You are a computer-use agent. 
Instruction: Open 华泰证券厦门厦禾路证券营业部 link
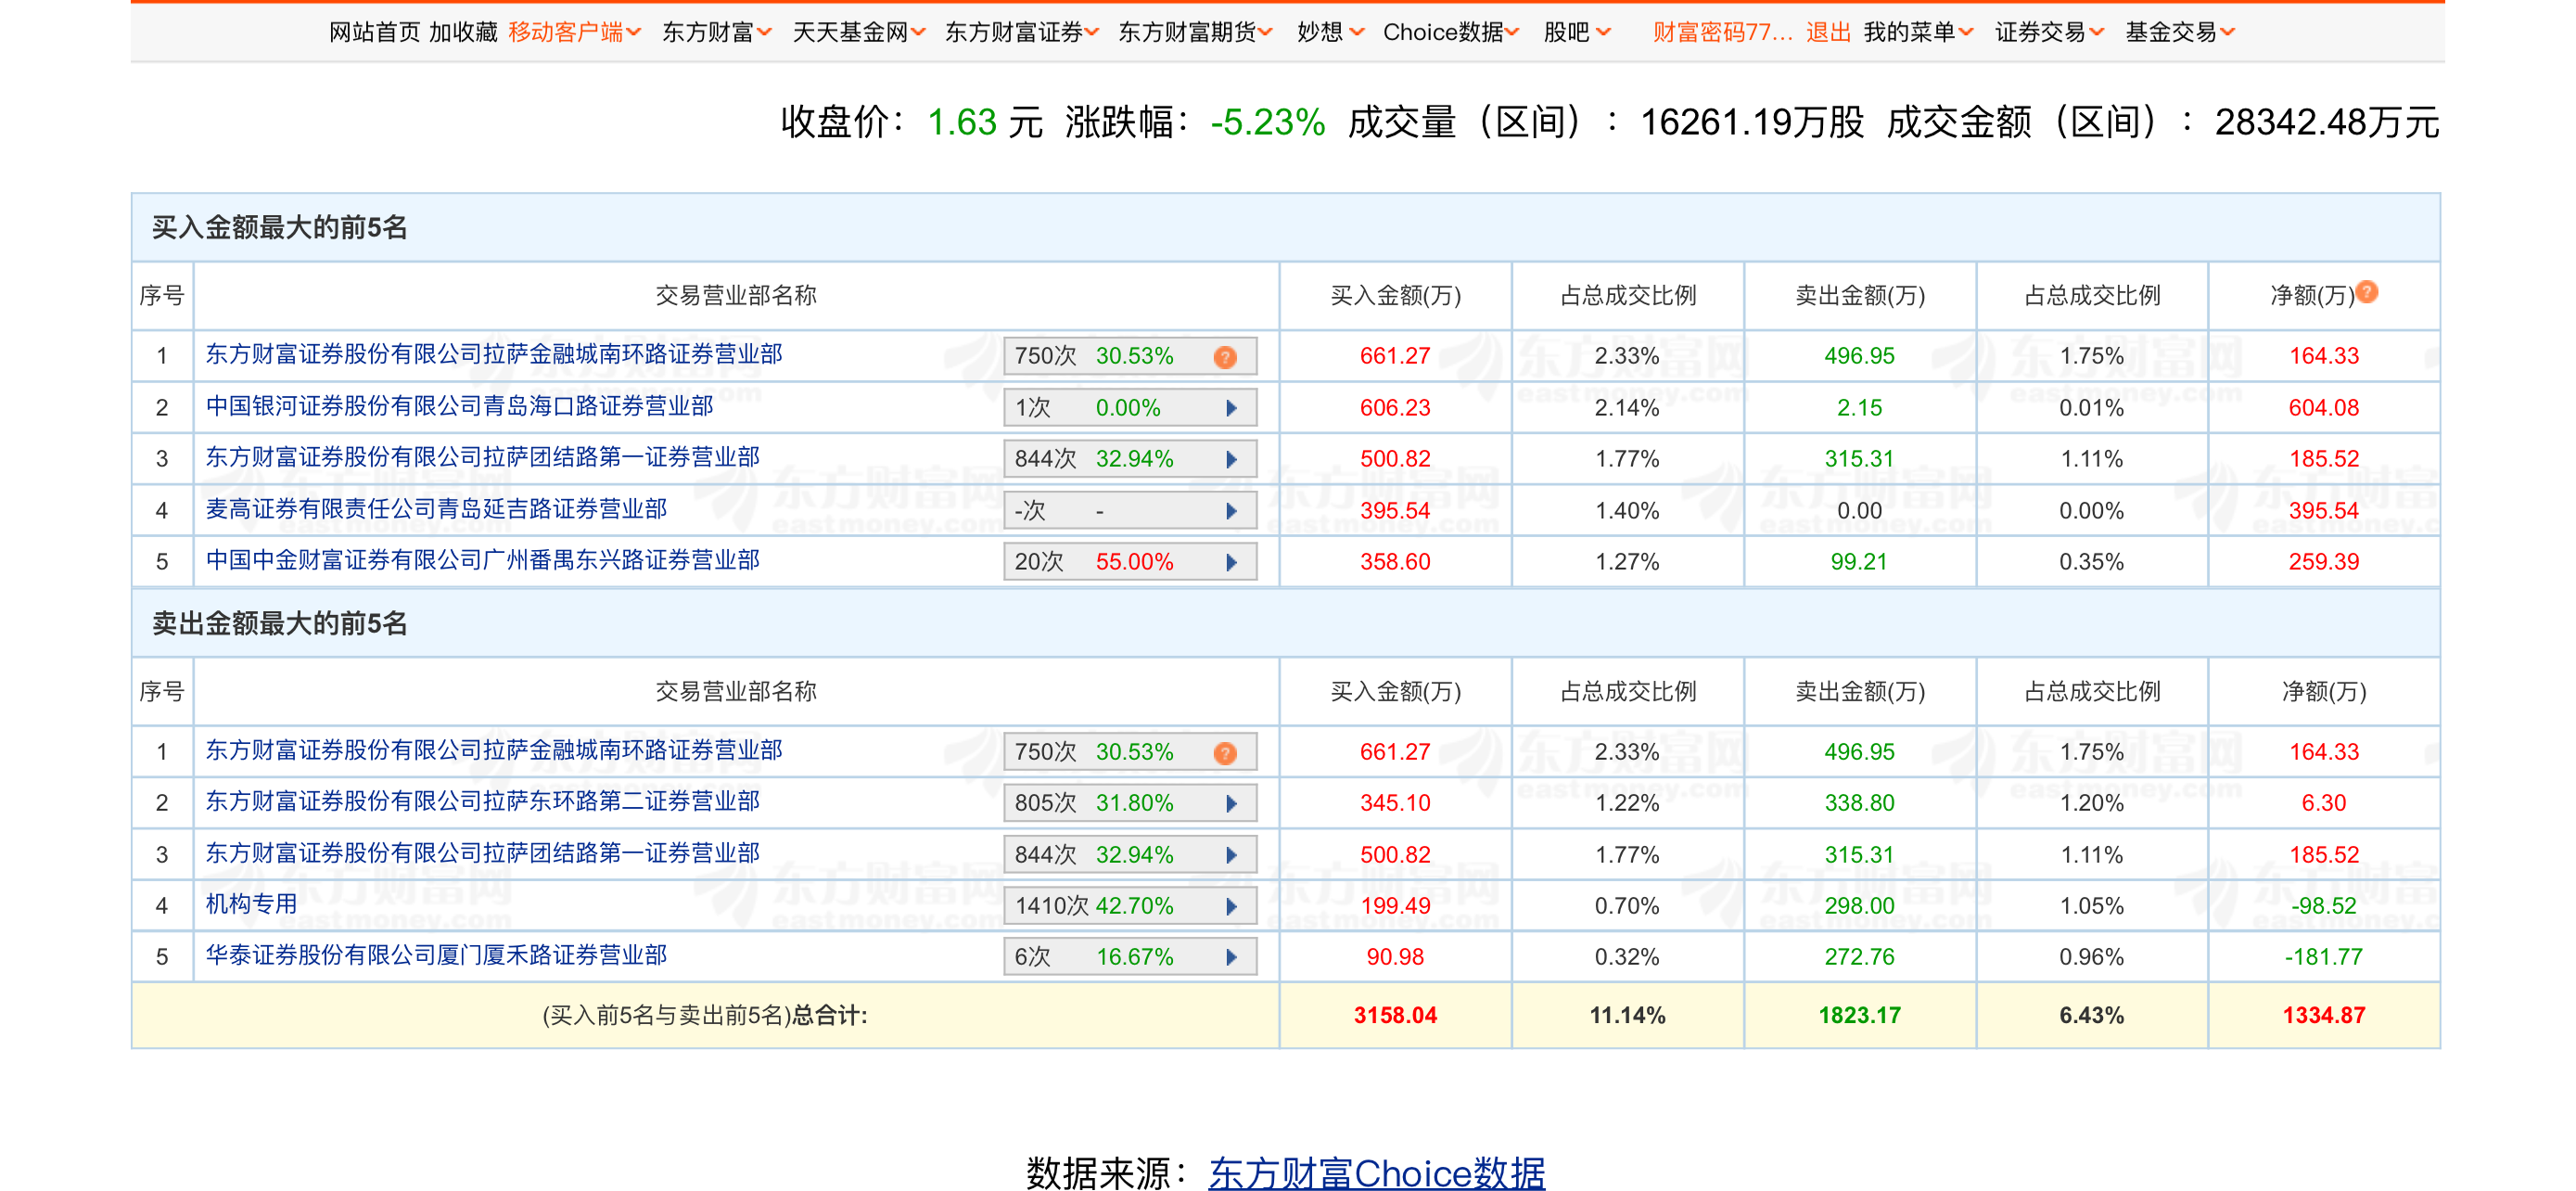pos(436,955)
